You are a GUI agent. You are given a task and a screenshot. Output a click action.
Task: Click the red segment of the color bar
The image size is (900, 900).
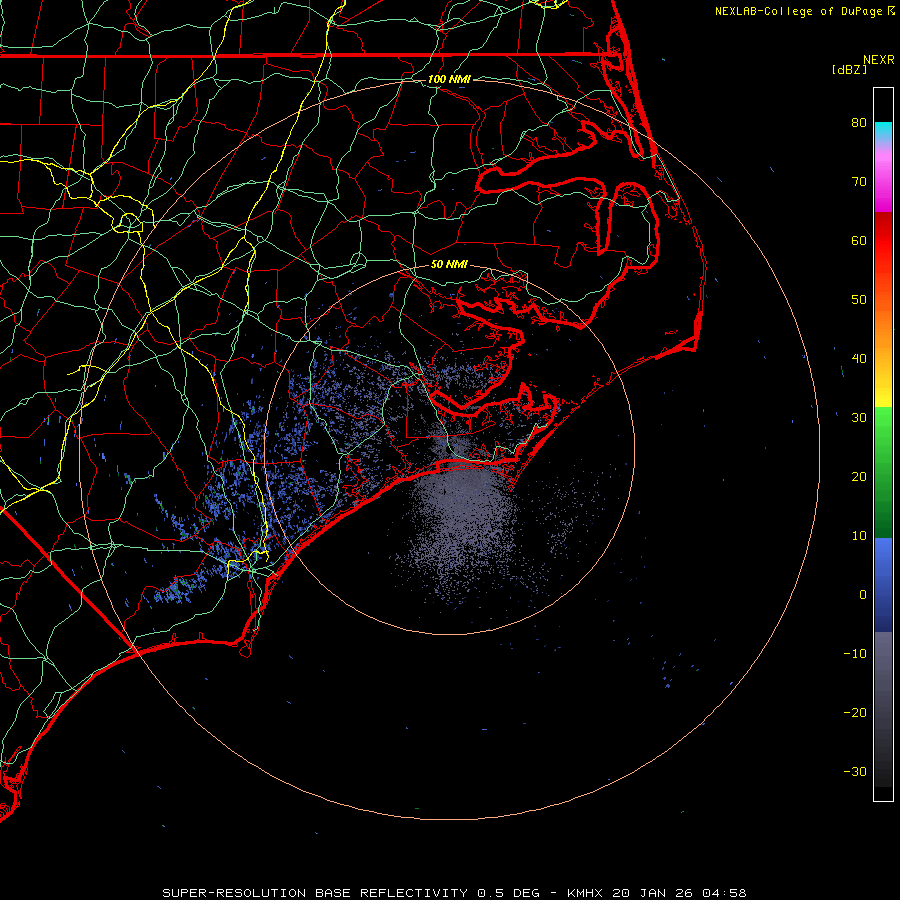[x=883, y=241]
